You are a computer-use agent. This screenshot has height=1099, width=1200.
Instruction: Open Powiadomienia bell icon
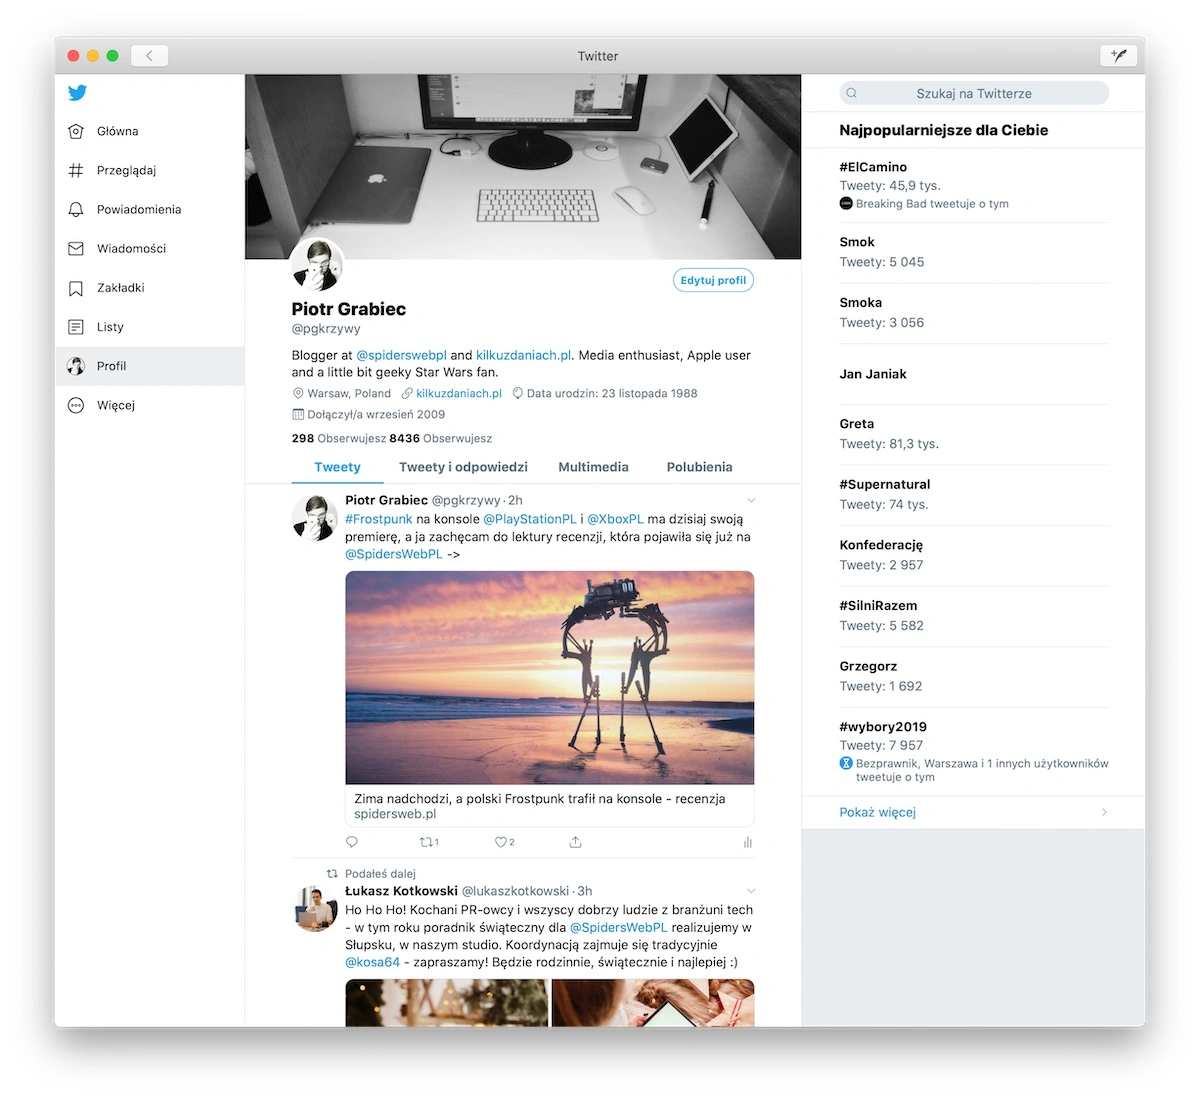point(76,209)
